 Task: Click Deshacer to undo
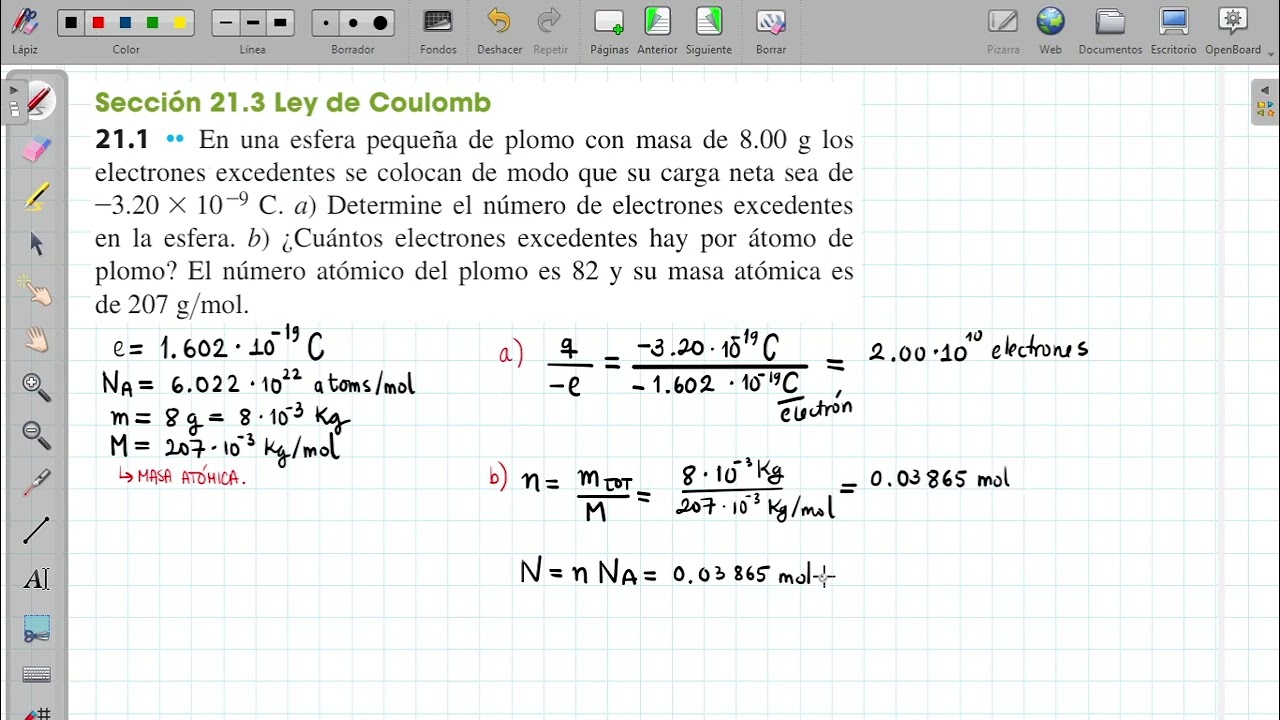[x=499, y=30]
